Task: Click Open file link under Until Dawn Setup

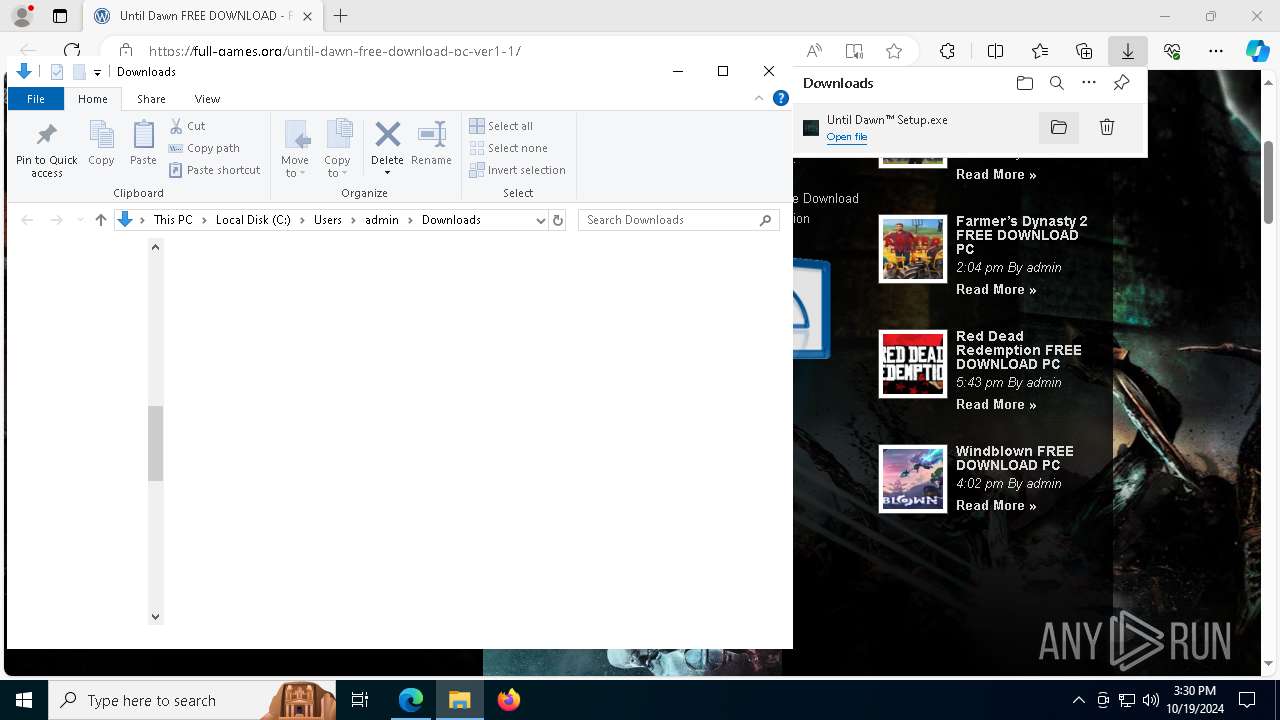Action: (847, 137)
